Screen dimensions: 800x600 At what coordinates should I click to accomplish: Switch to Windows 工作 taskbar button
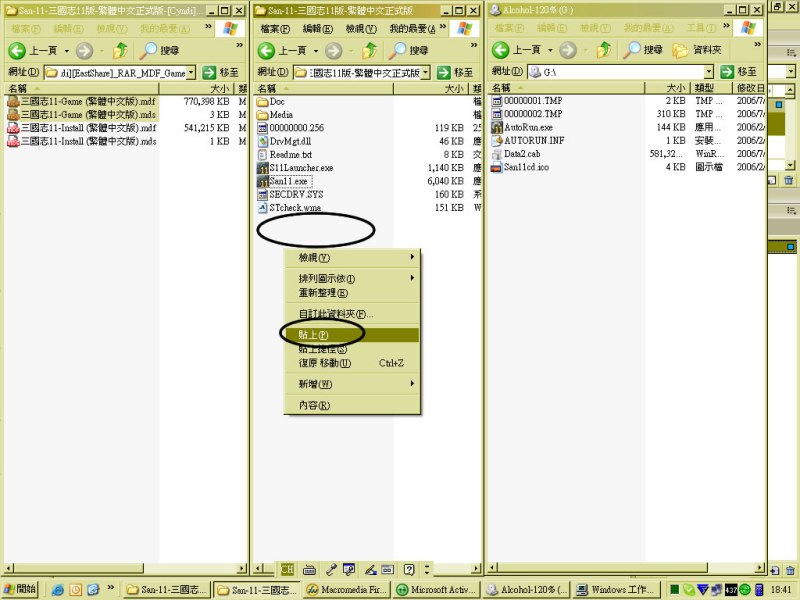(616, 589)
